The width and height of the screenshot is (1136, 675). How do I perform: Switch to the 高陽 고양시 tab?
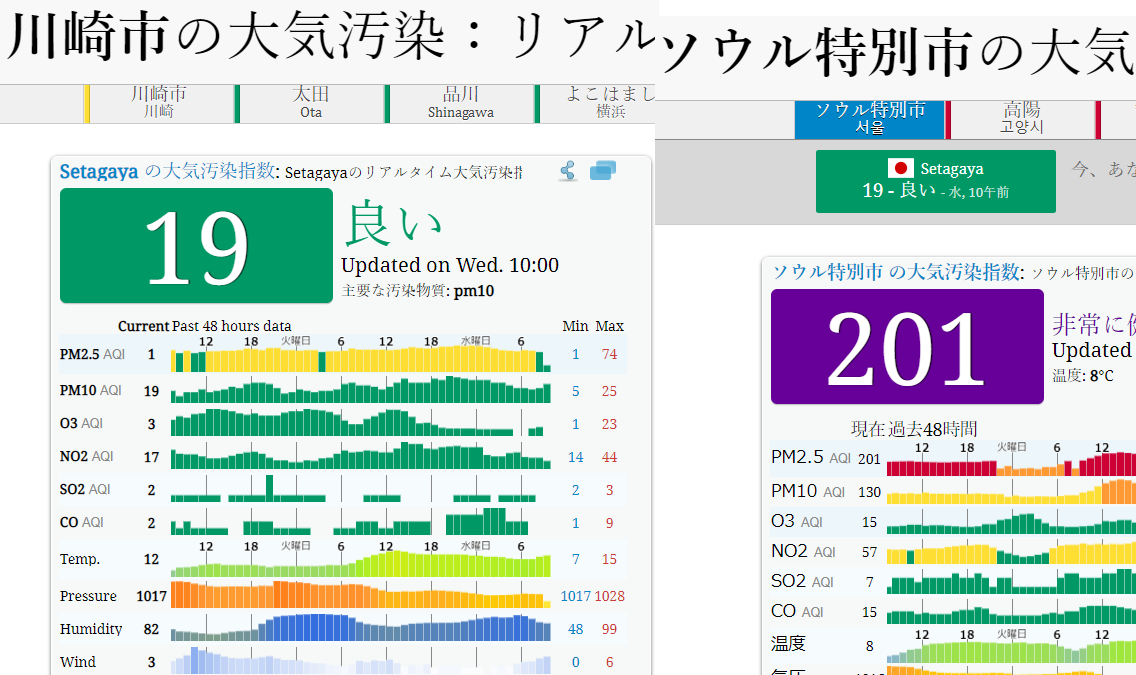click(1021, 118)
